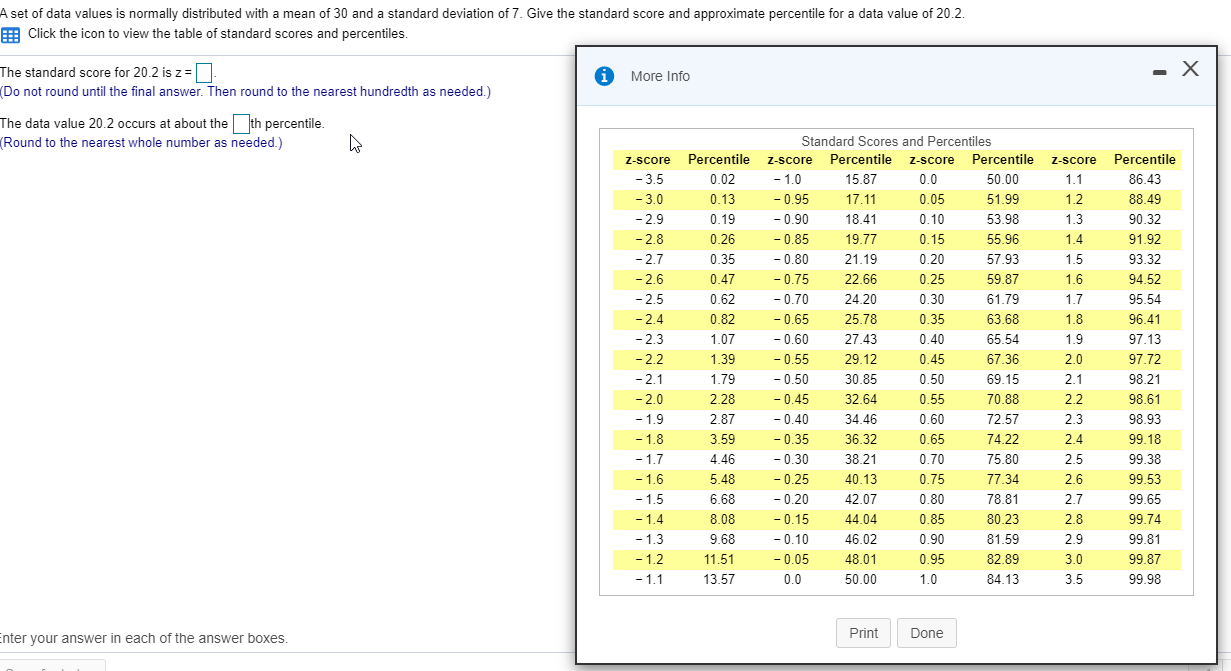Select the first Percentile column header
Screen dimensions: 1231x671
pos(719,159)
